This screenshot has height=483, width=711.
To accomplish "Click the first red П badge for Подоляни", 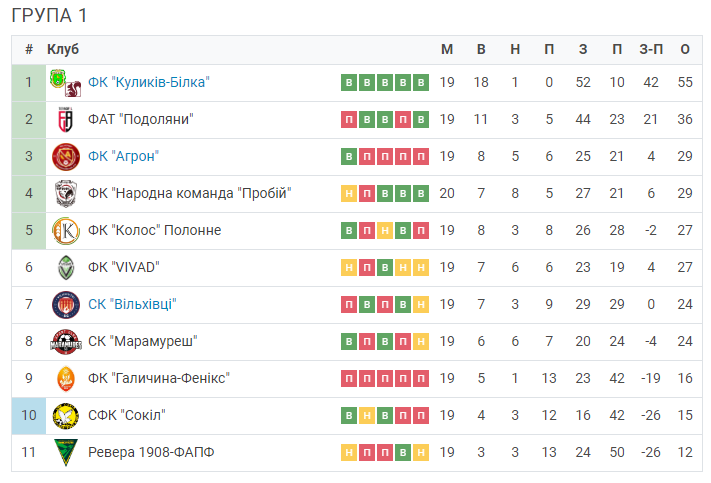I will [349, 120].
